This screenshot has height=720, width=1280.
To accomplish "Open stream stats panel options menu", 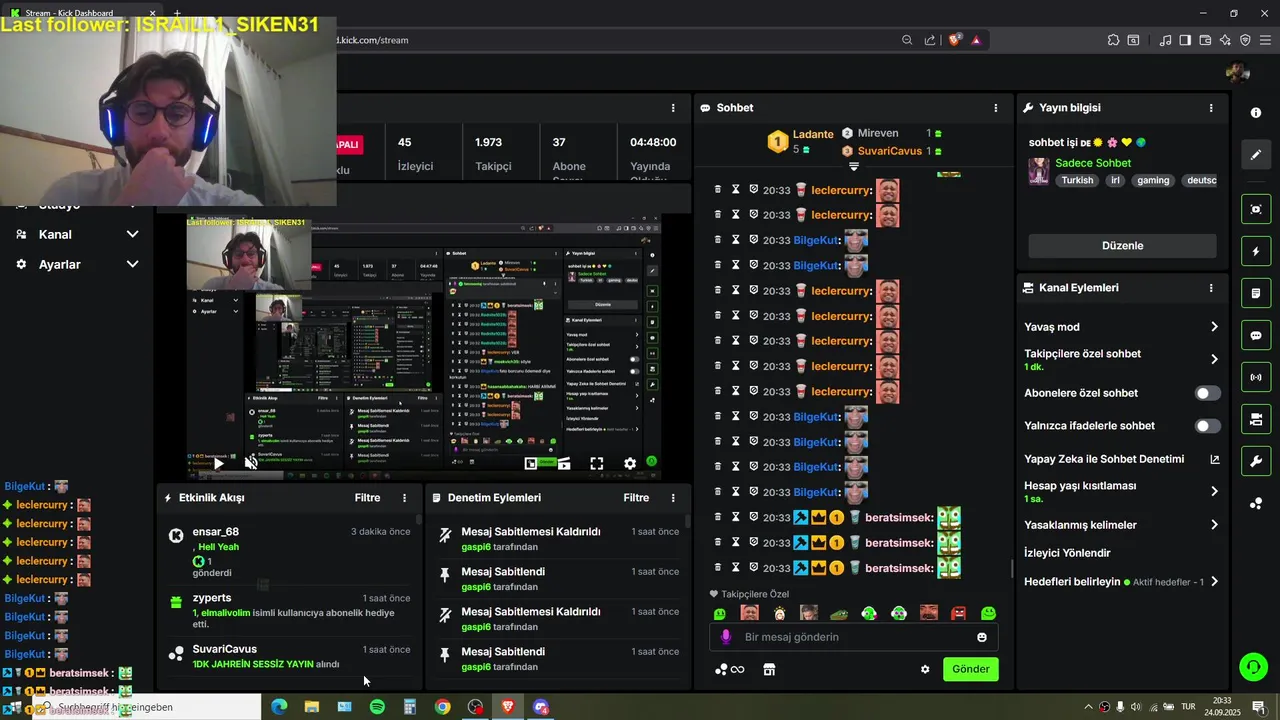I will 673,107.
